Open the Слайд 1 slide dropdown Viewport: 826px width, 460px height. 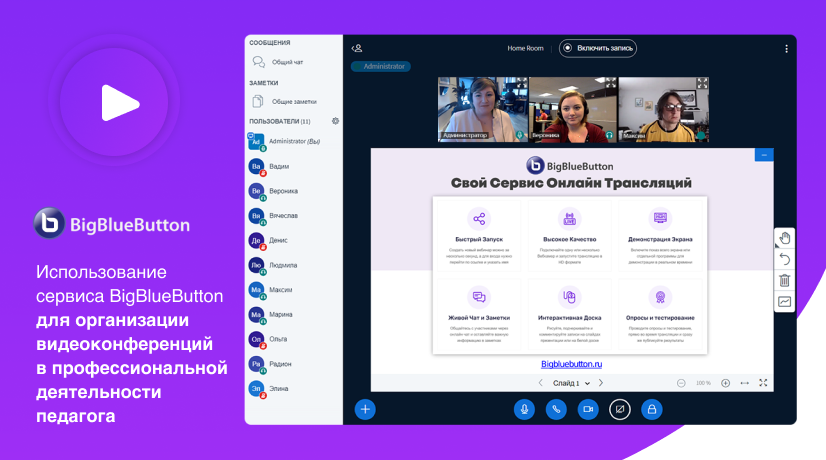(571, 383)
